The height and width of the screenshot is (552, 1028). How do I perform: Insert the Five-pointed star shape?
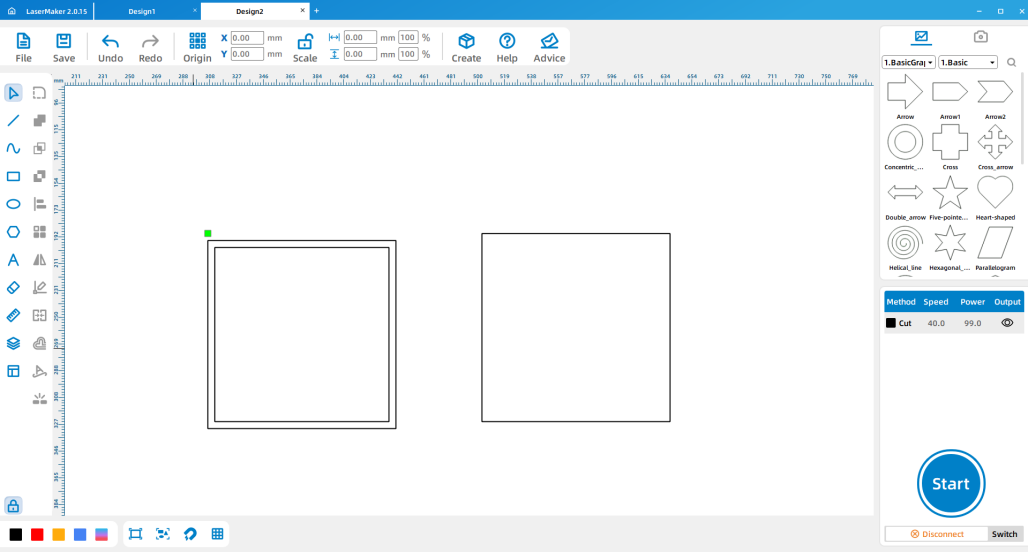coord(949,194)
